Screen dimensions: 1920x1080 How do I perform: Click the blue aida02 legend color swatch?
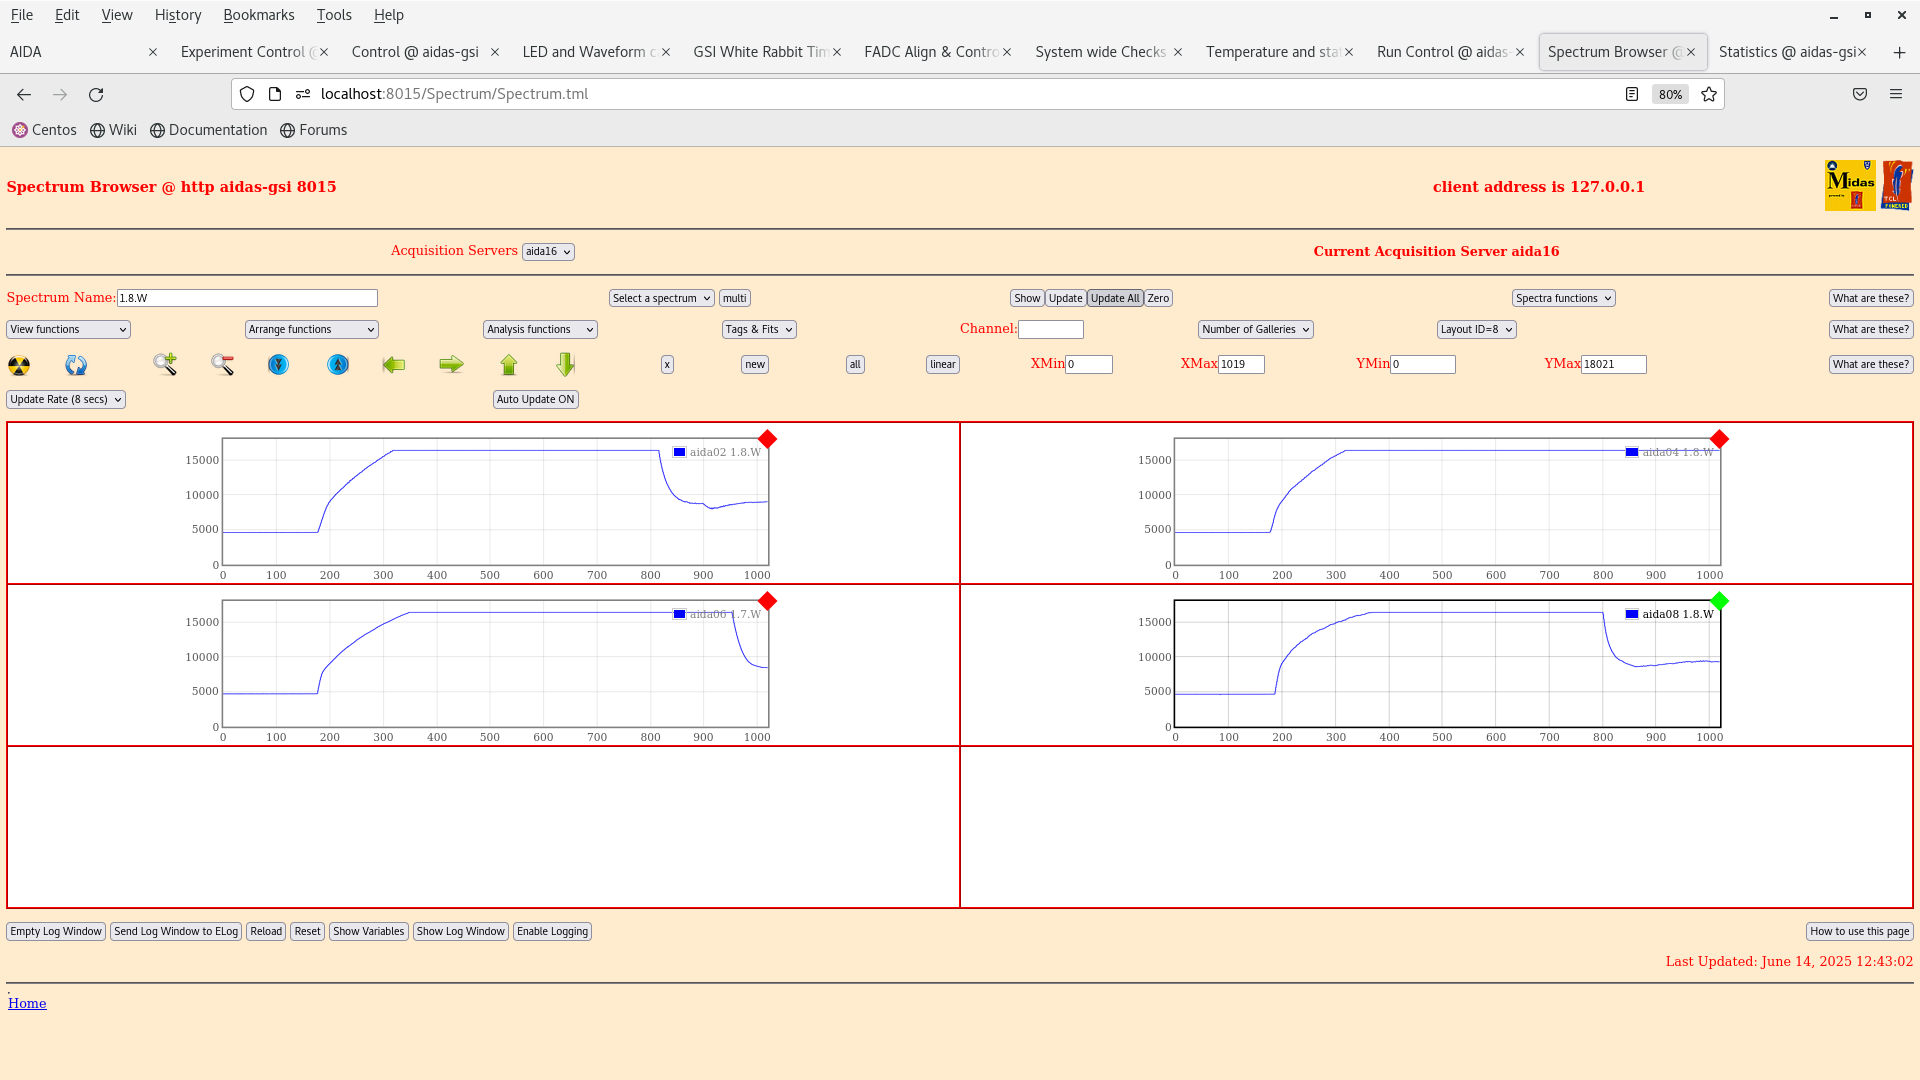point(680,452)
